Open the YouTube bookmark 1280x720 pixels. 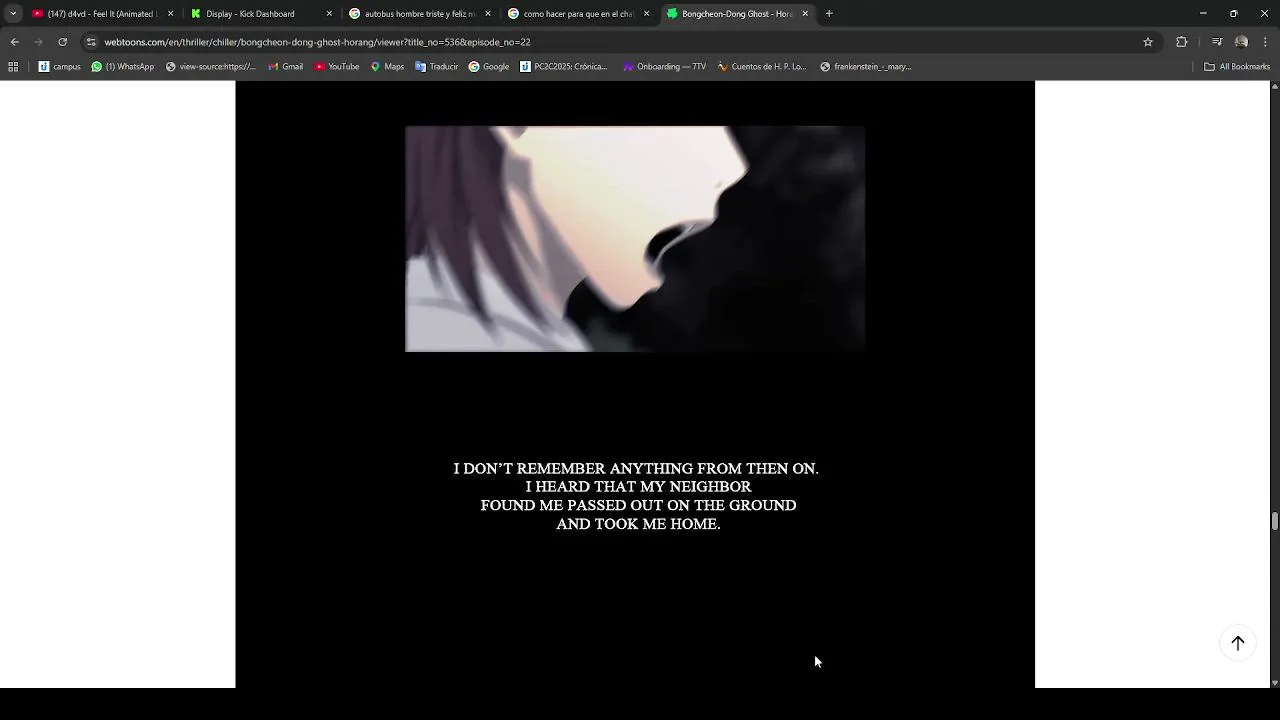[x=337, y=67]
